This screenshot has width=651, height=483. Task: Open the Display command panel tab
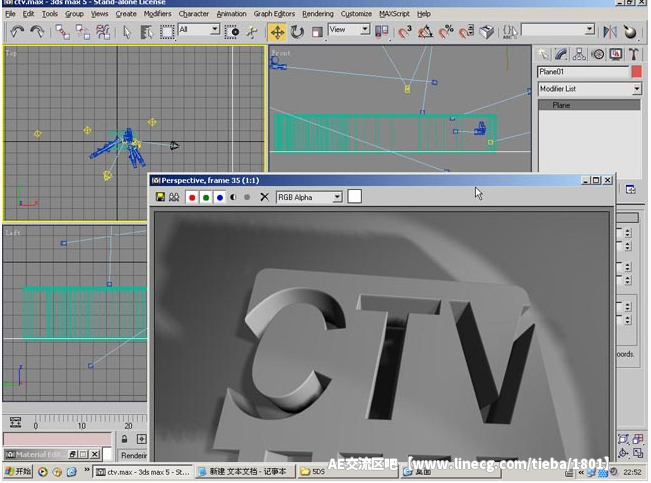point(615,54)
